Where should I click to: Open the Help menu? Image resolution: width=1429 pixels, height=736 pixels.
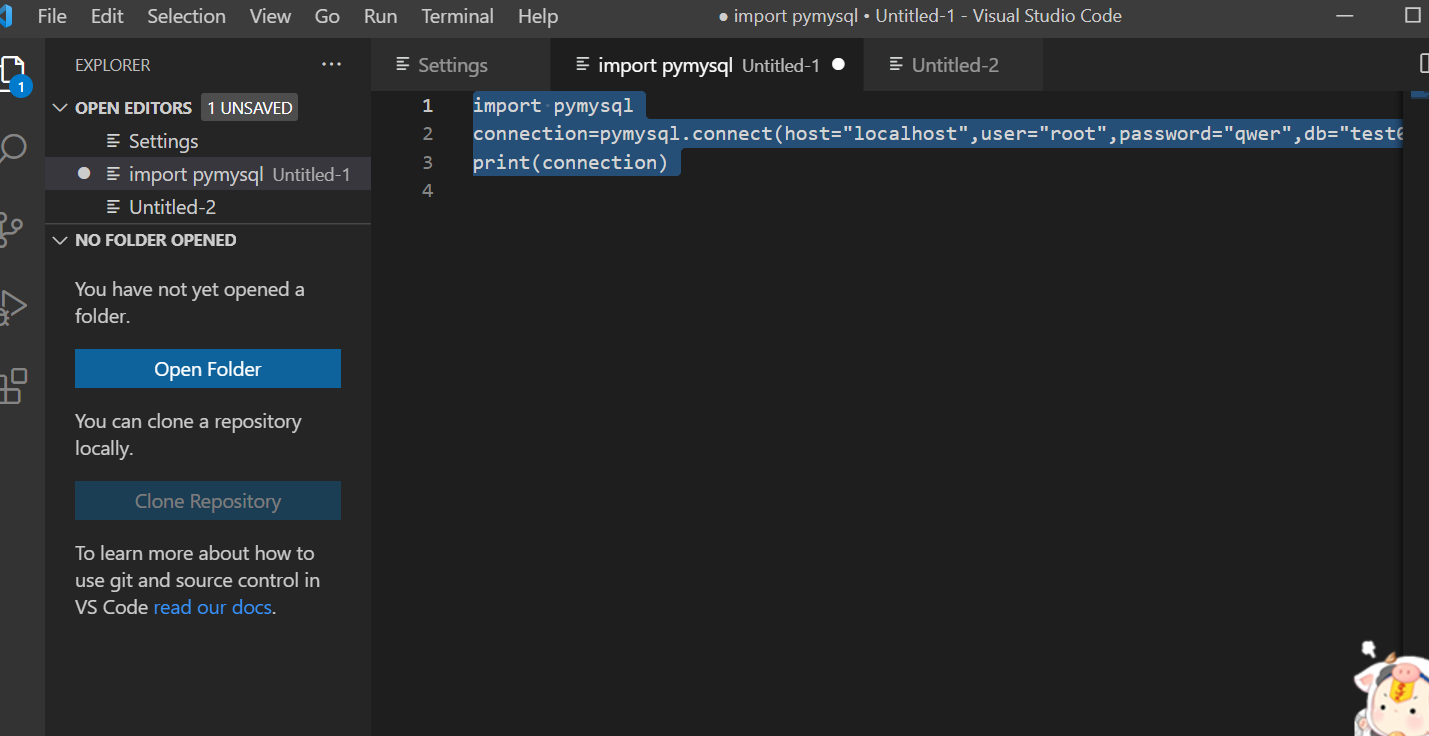pos(538,16)
